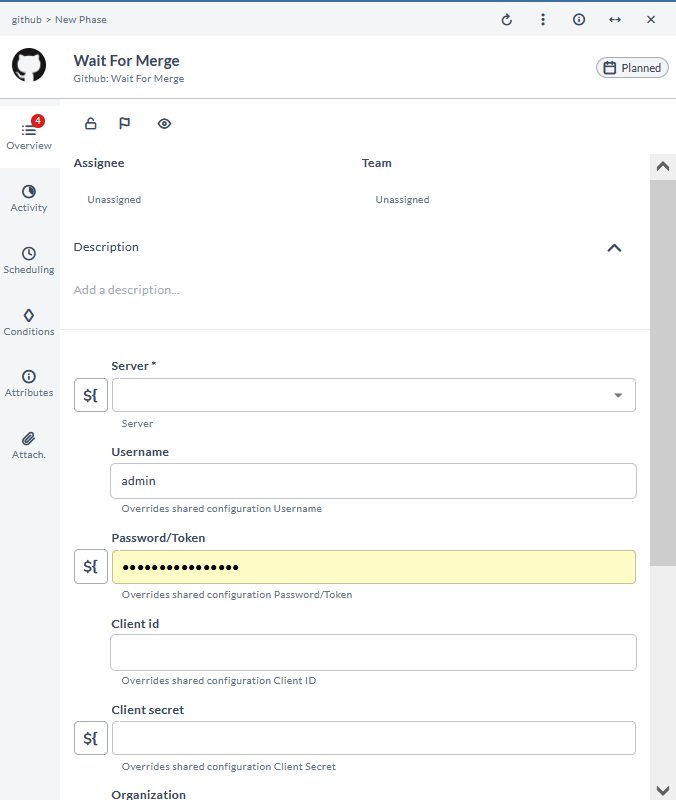The height and width of the screenshot is (800, 676).
Task: Click the refresh icon in header
Action: [507, 20]
